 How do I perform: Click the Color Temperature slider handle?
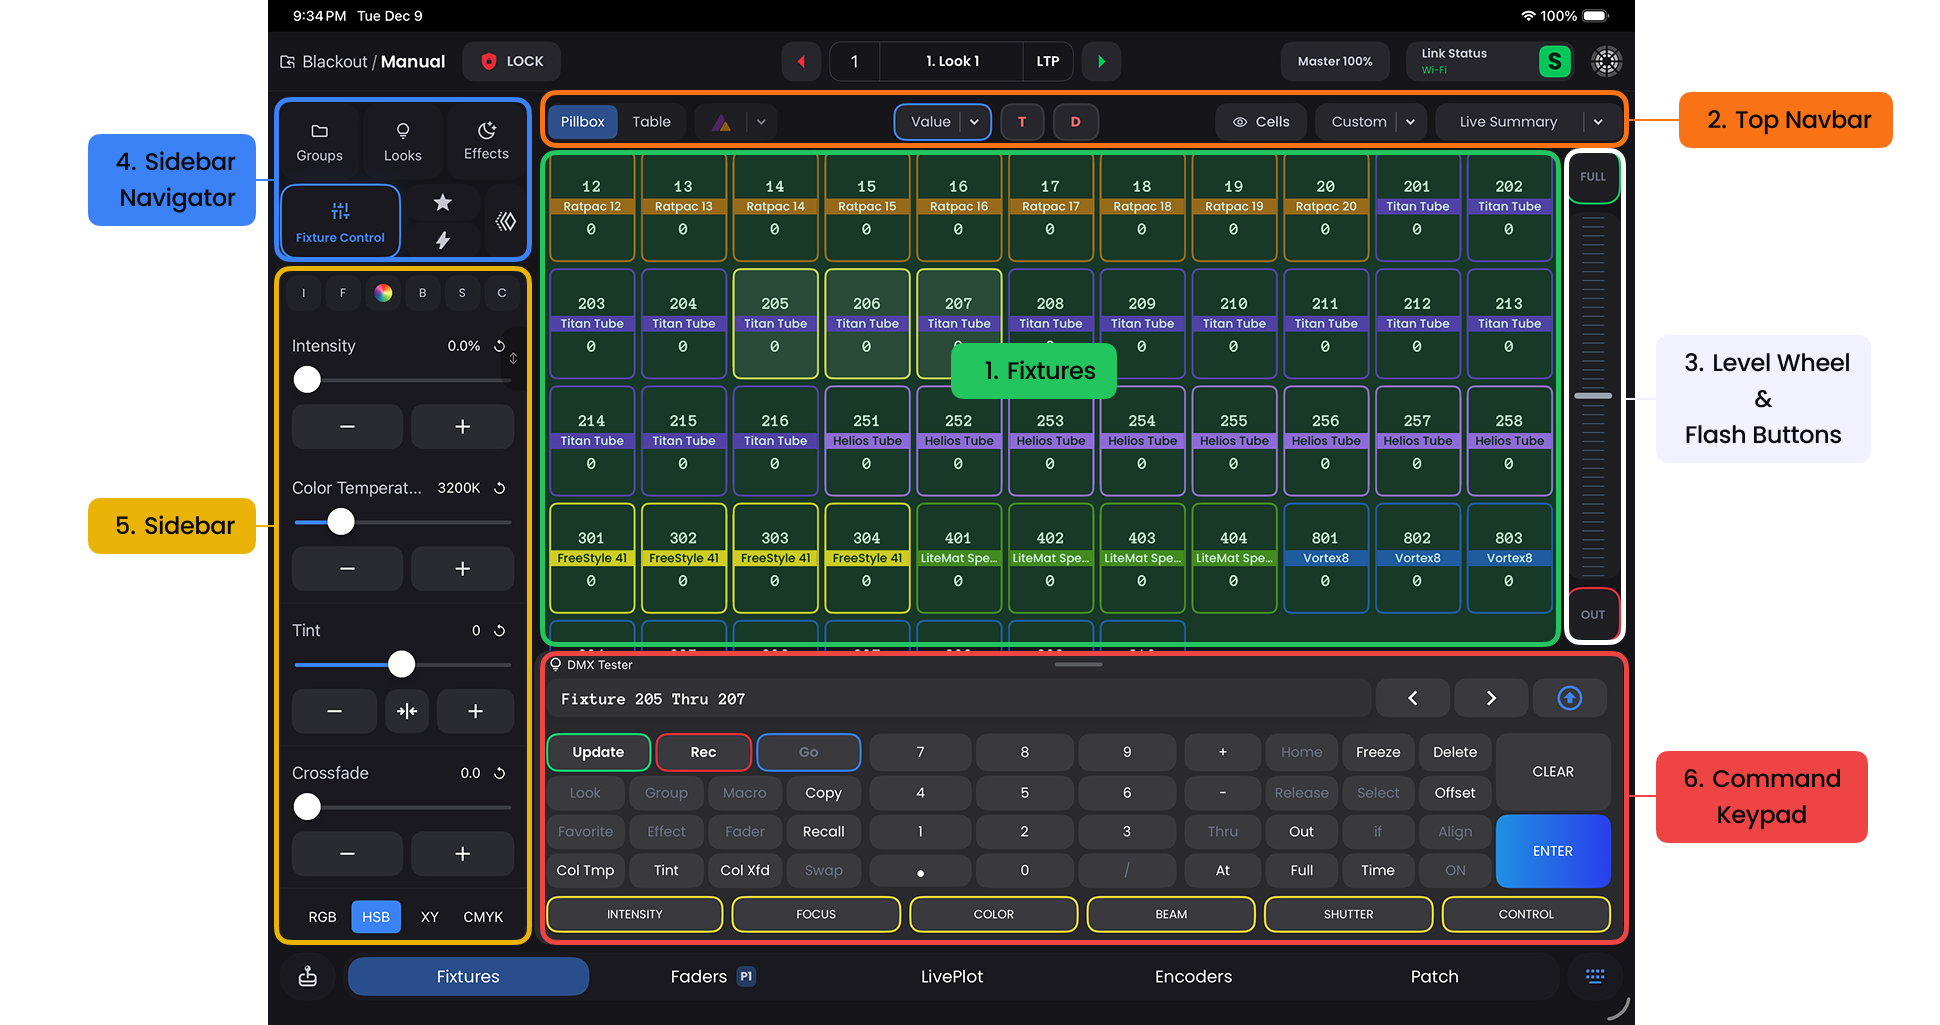(x=341, y=522)
